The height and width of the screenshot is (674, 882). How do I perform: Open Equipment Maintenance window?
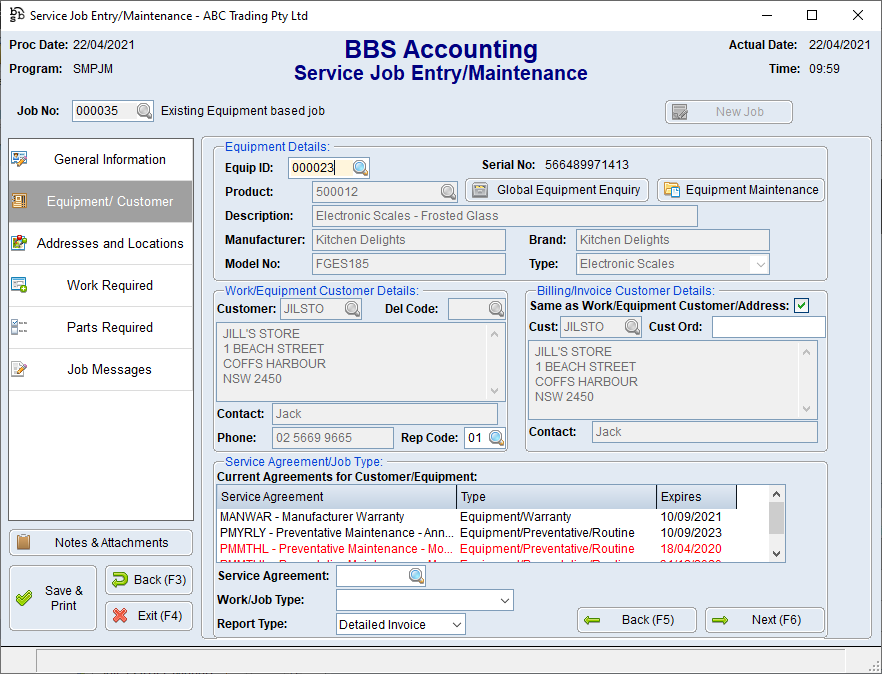(x=741, y=190)
